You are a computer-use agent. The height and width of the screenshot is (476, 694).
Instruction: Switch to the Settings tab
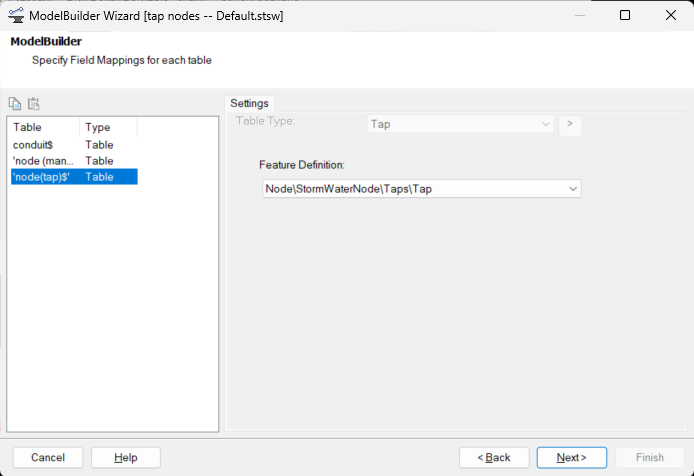click(250, 103)
